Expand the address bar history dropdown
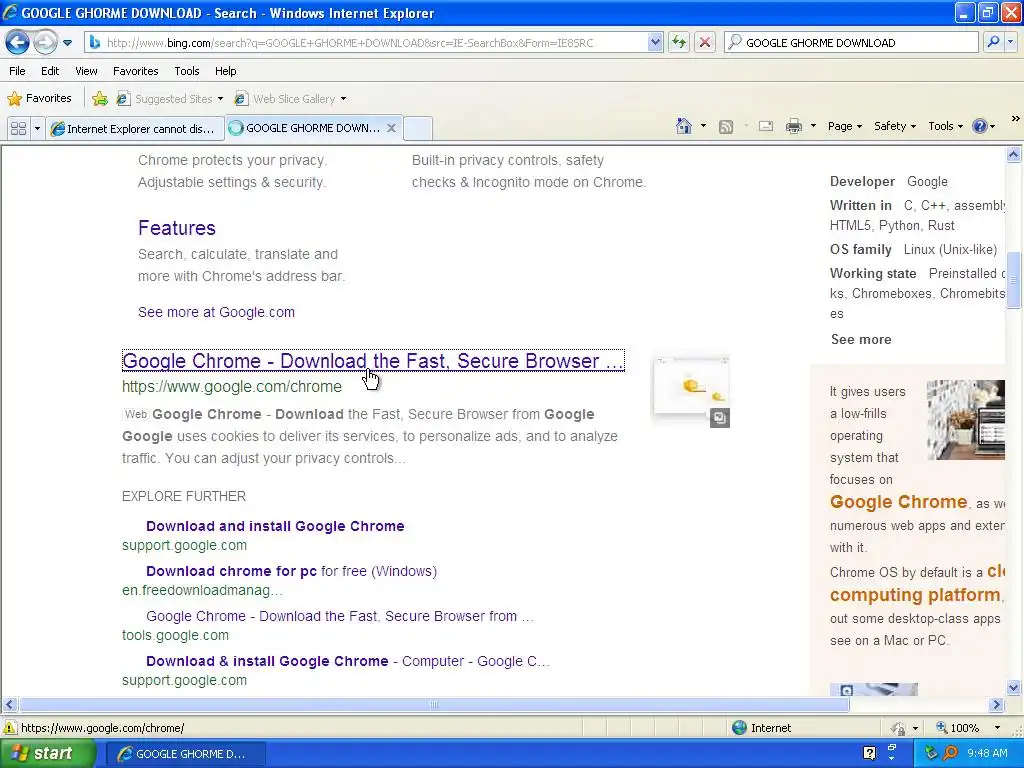Image resolution: width=1024 pixels, height=768 pixels. click(655, 42)
